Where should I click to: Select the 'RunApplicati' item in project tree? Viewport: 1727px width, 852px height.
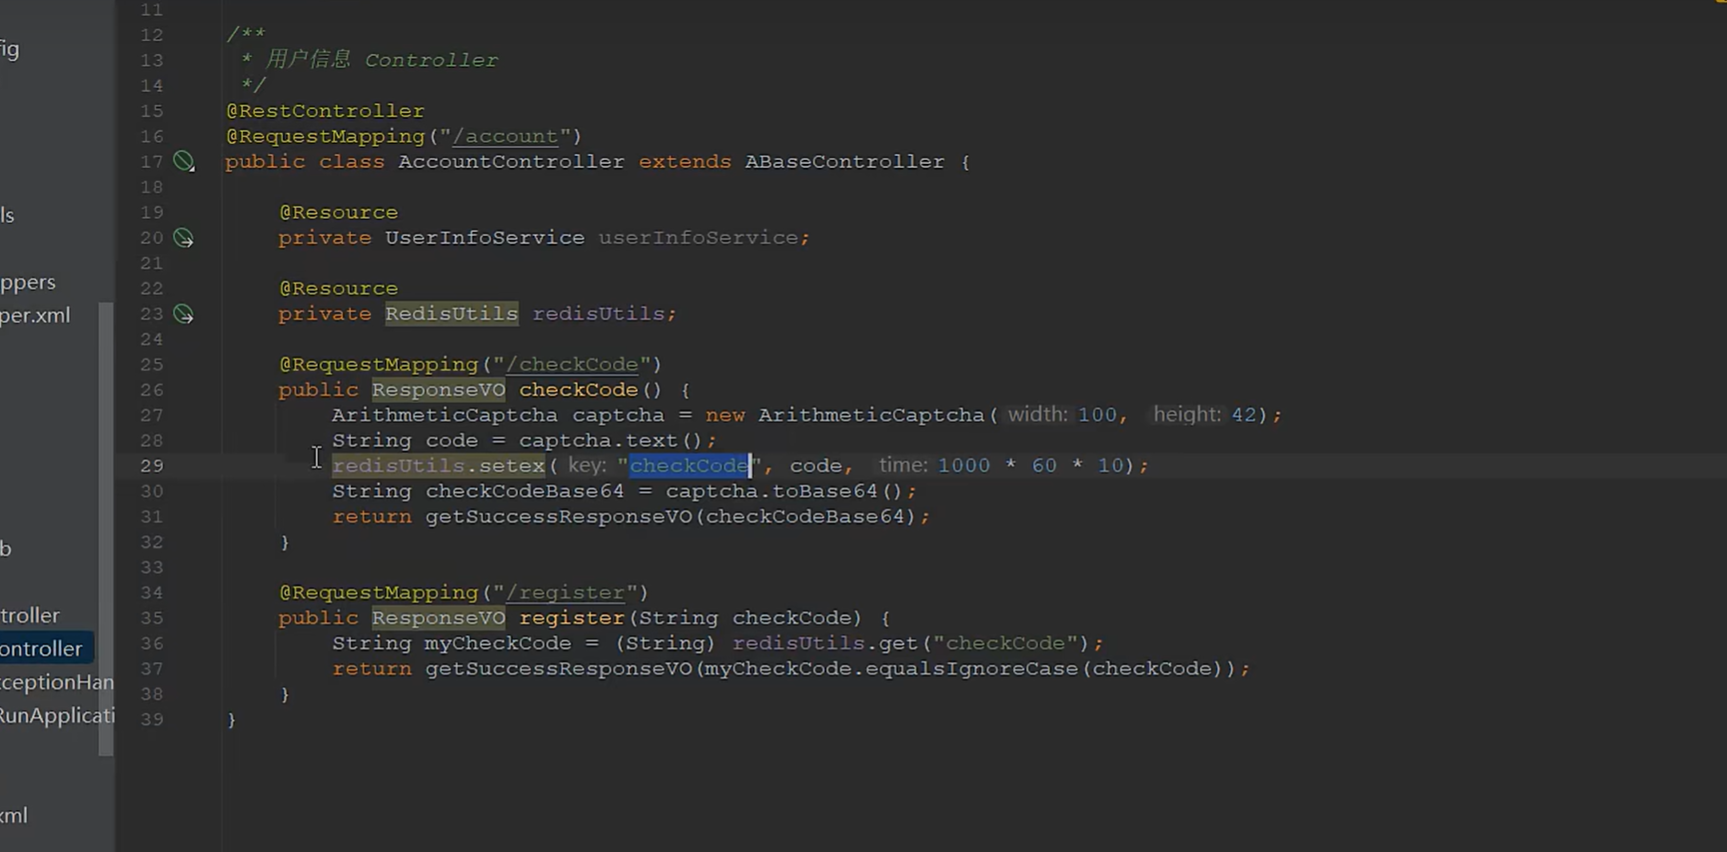(56, 715)
